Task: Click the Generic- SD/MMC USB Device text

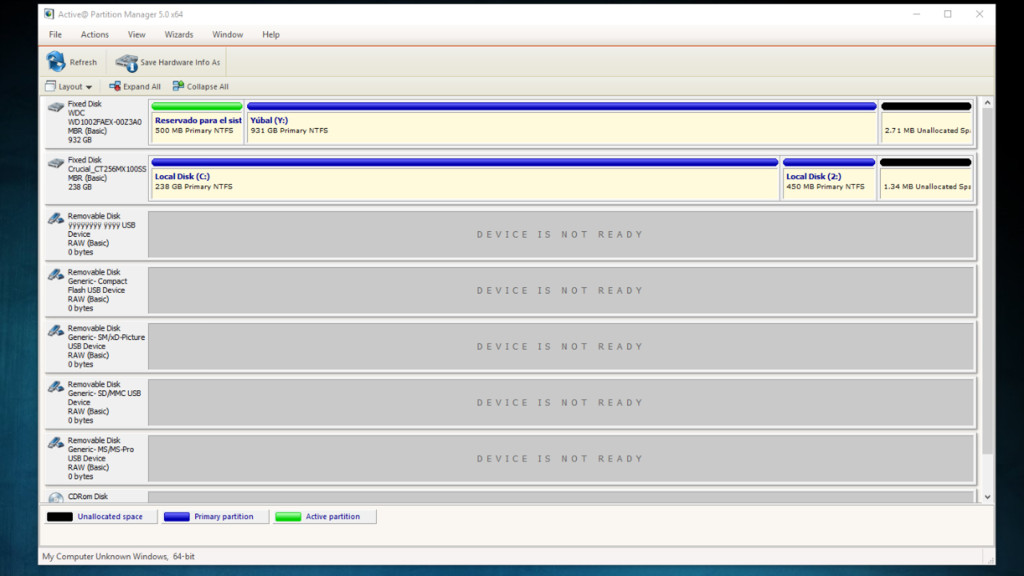Action: pyautogui.click(x=104, y=398)
